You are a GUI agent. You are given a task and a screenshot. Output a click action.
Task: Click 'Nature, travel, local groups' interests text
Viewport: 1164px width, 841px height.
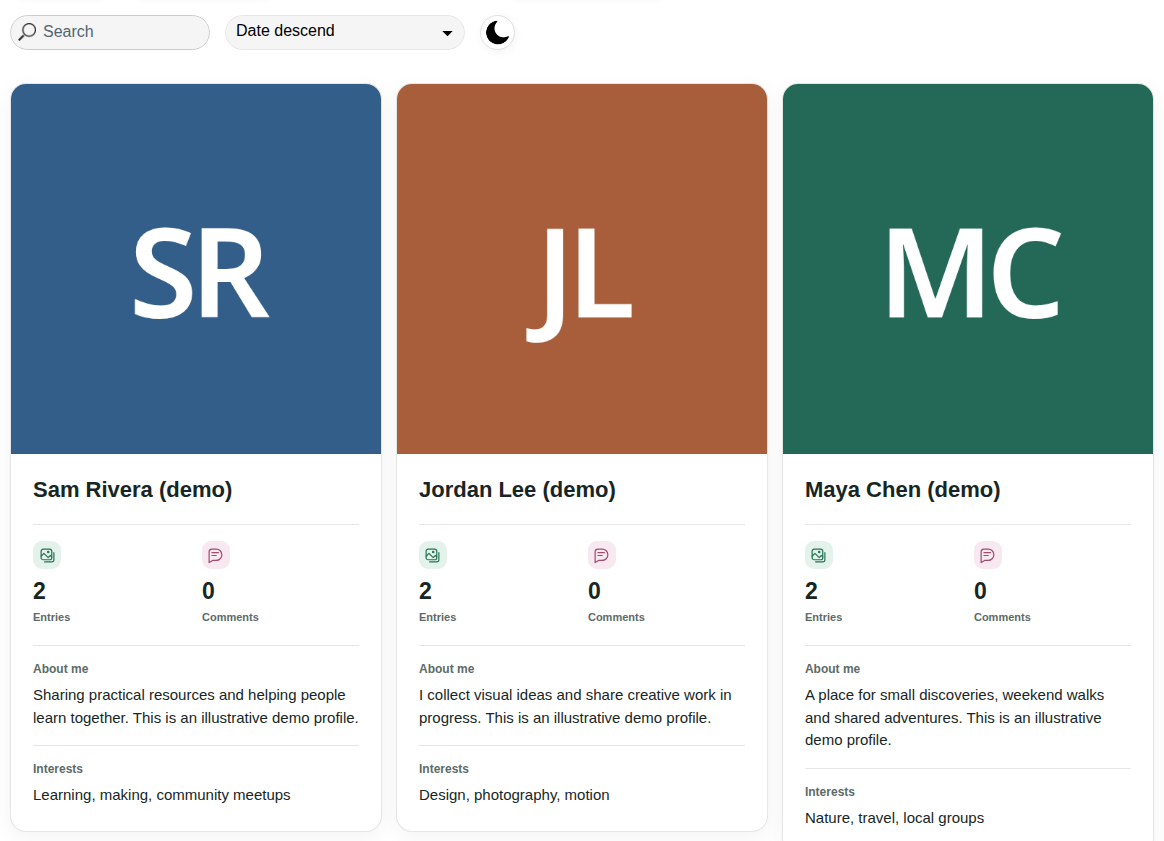click(x=895, y=818)
